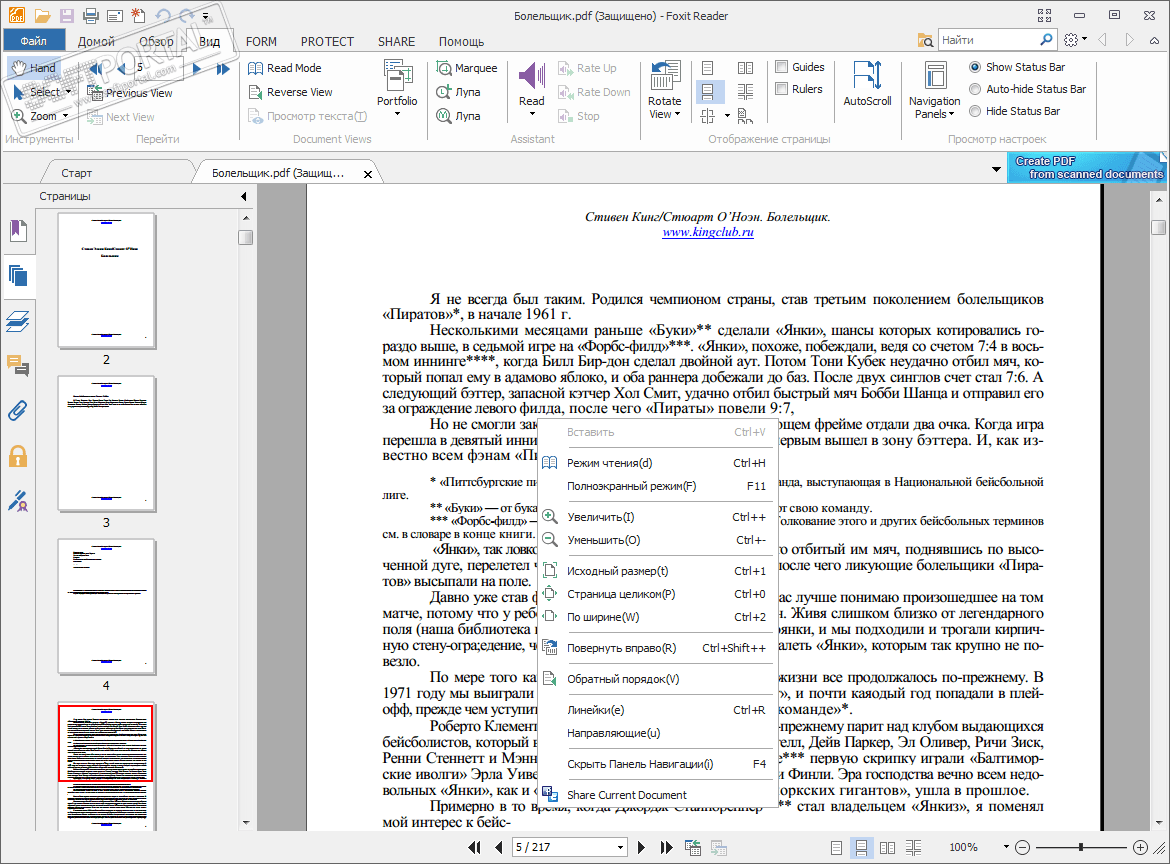The image size is (1170, 864).
Task: Enable the Rulers checkbox
Action: 782,89
